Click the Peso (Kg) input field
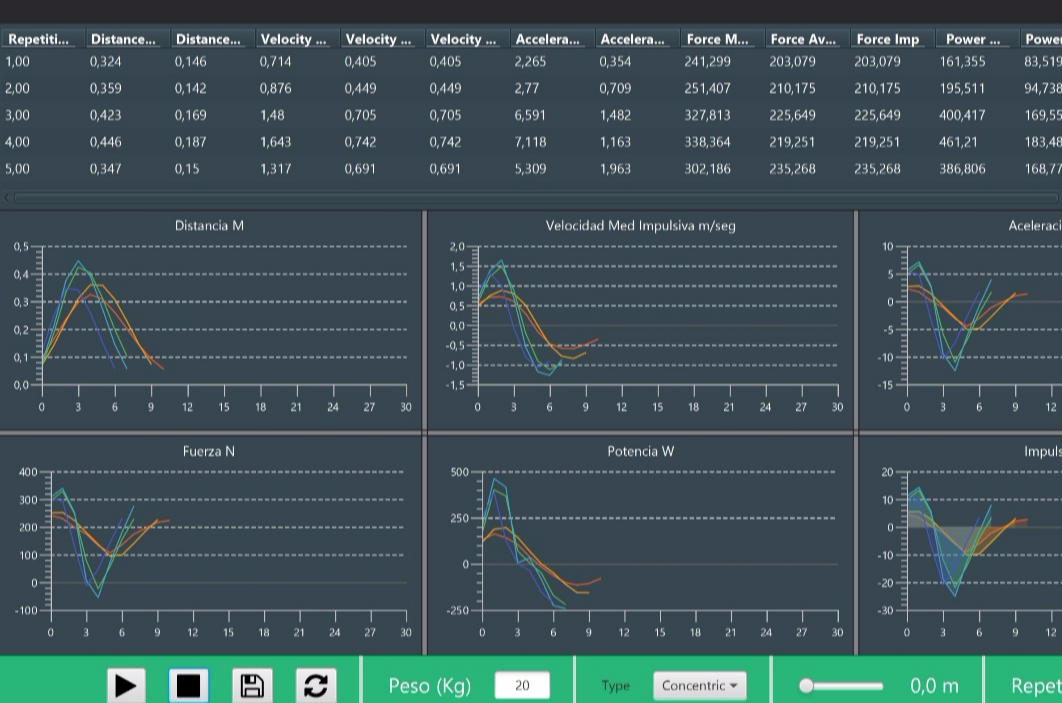 pos(521,685)
